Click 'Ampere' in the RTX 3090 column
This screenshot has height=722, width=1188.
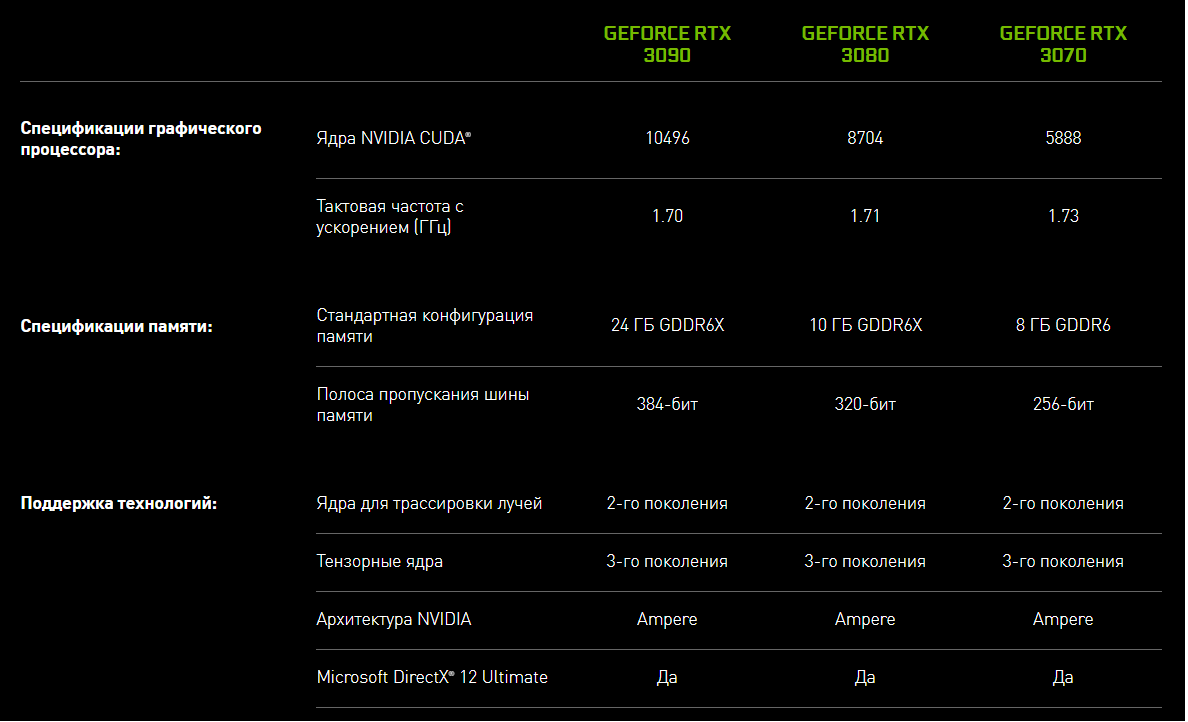pos(667,620)
